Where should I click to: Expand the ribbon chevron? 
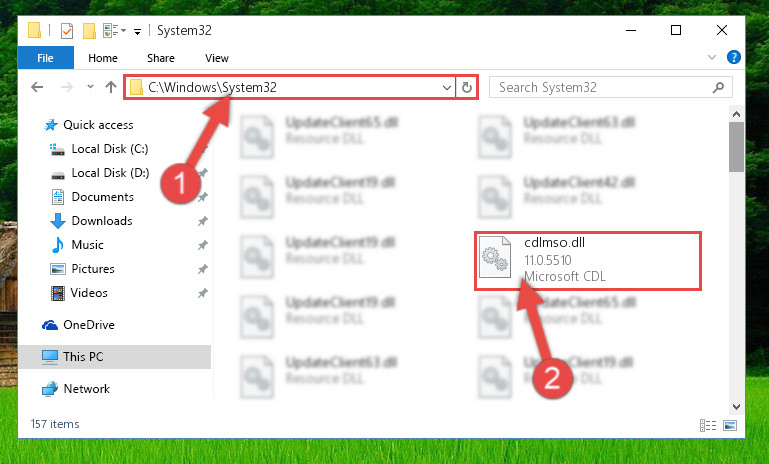pos(712,57)
